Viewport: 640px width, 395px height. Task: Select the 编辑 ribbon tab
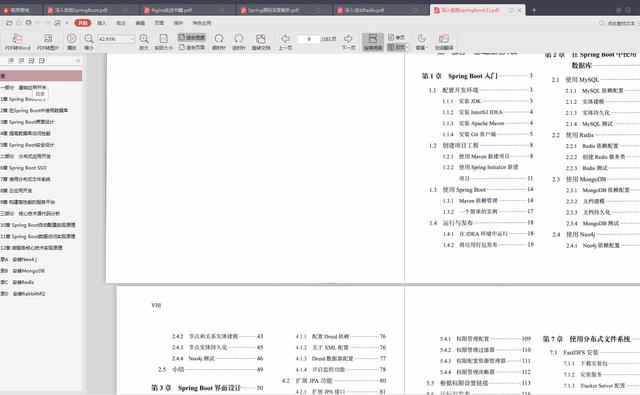click(140, 23)
